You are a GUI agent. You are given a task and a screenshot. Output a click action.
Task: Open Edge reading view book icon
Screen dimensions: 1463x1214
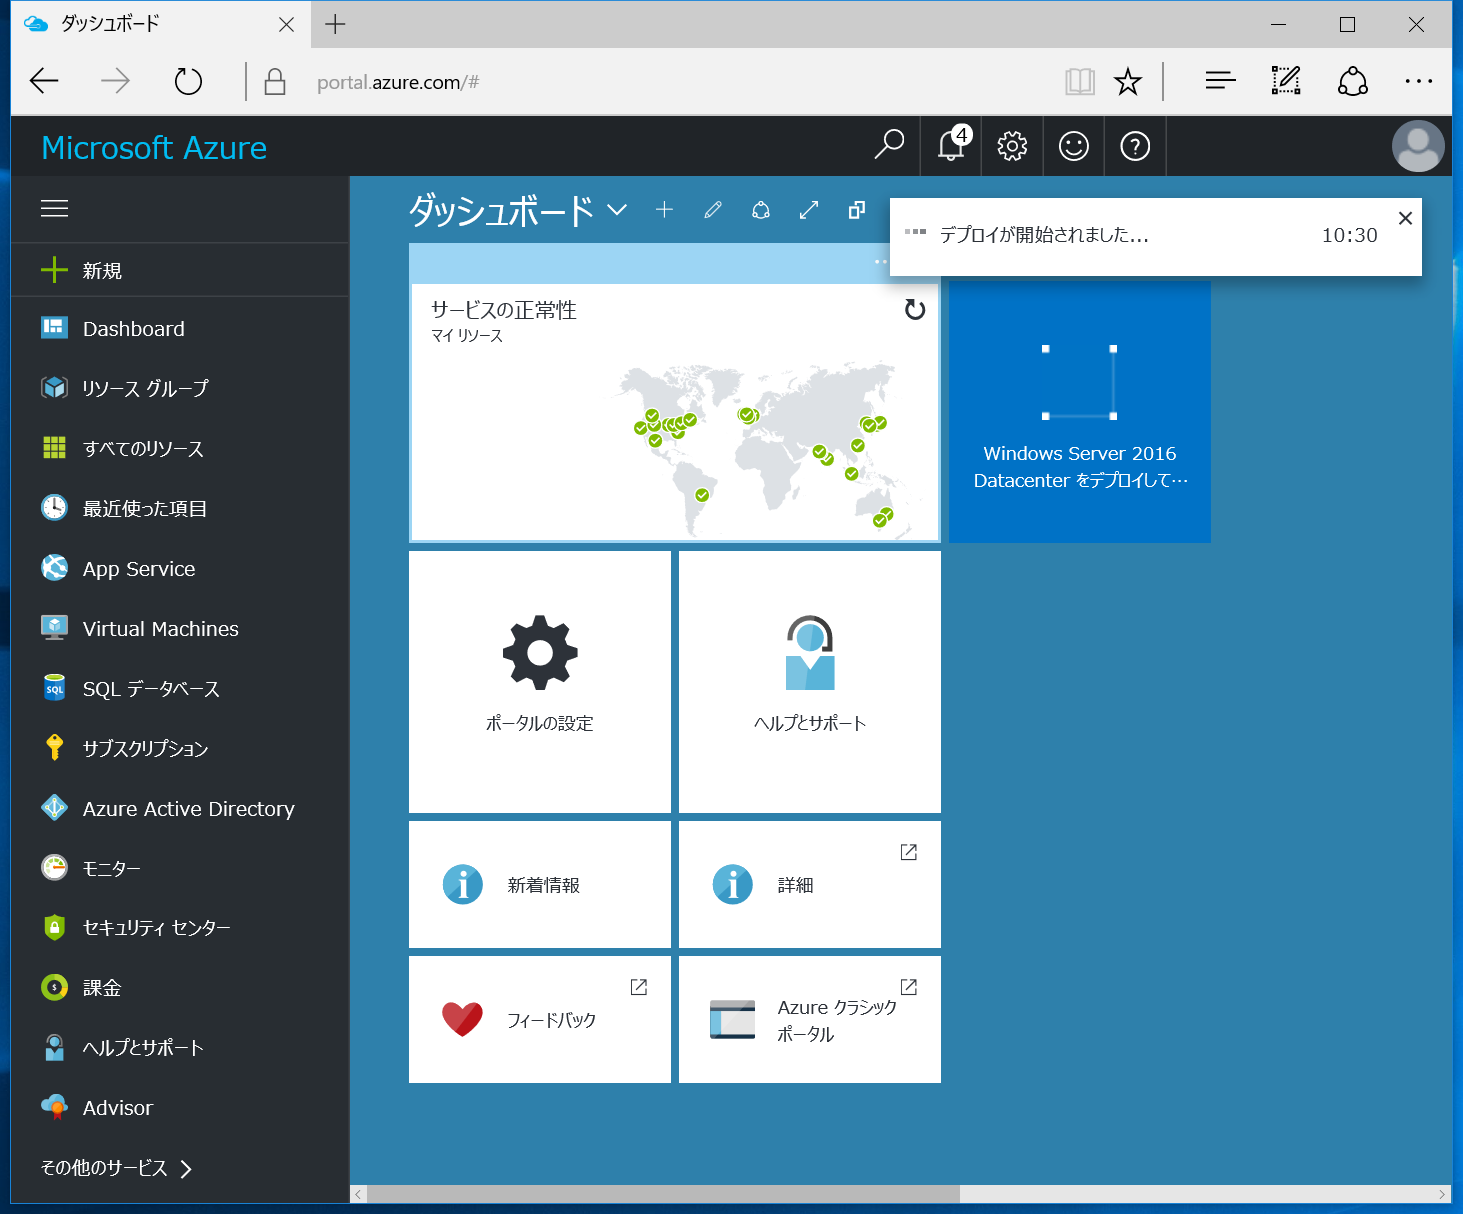1080,81
